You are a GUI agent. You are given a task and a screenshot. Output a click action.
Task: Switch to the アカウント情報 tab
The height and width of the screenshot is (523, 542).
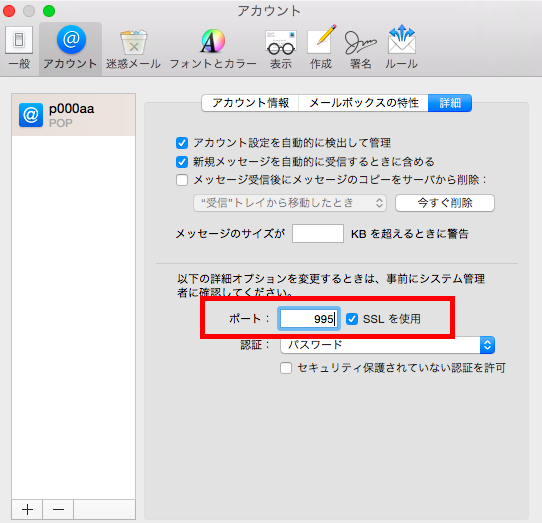[x=250, y=103]
